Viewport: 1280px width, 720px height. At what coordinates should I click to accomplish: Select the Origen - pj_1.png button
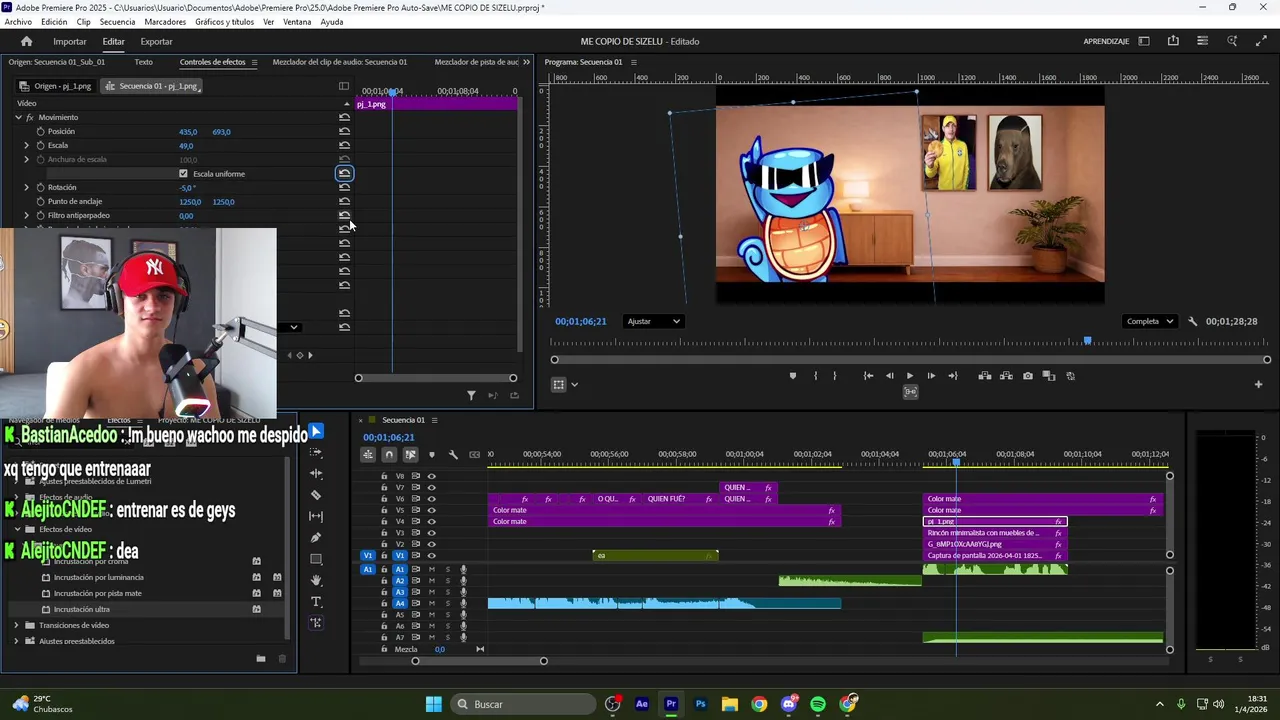tap(56, 86)
